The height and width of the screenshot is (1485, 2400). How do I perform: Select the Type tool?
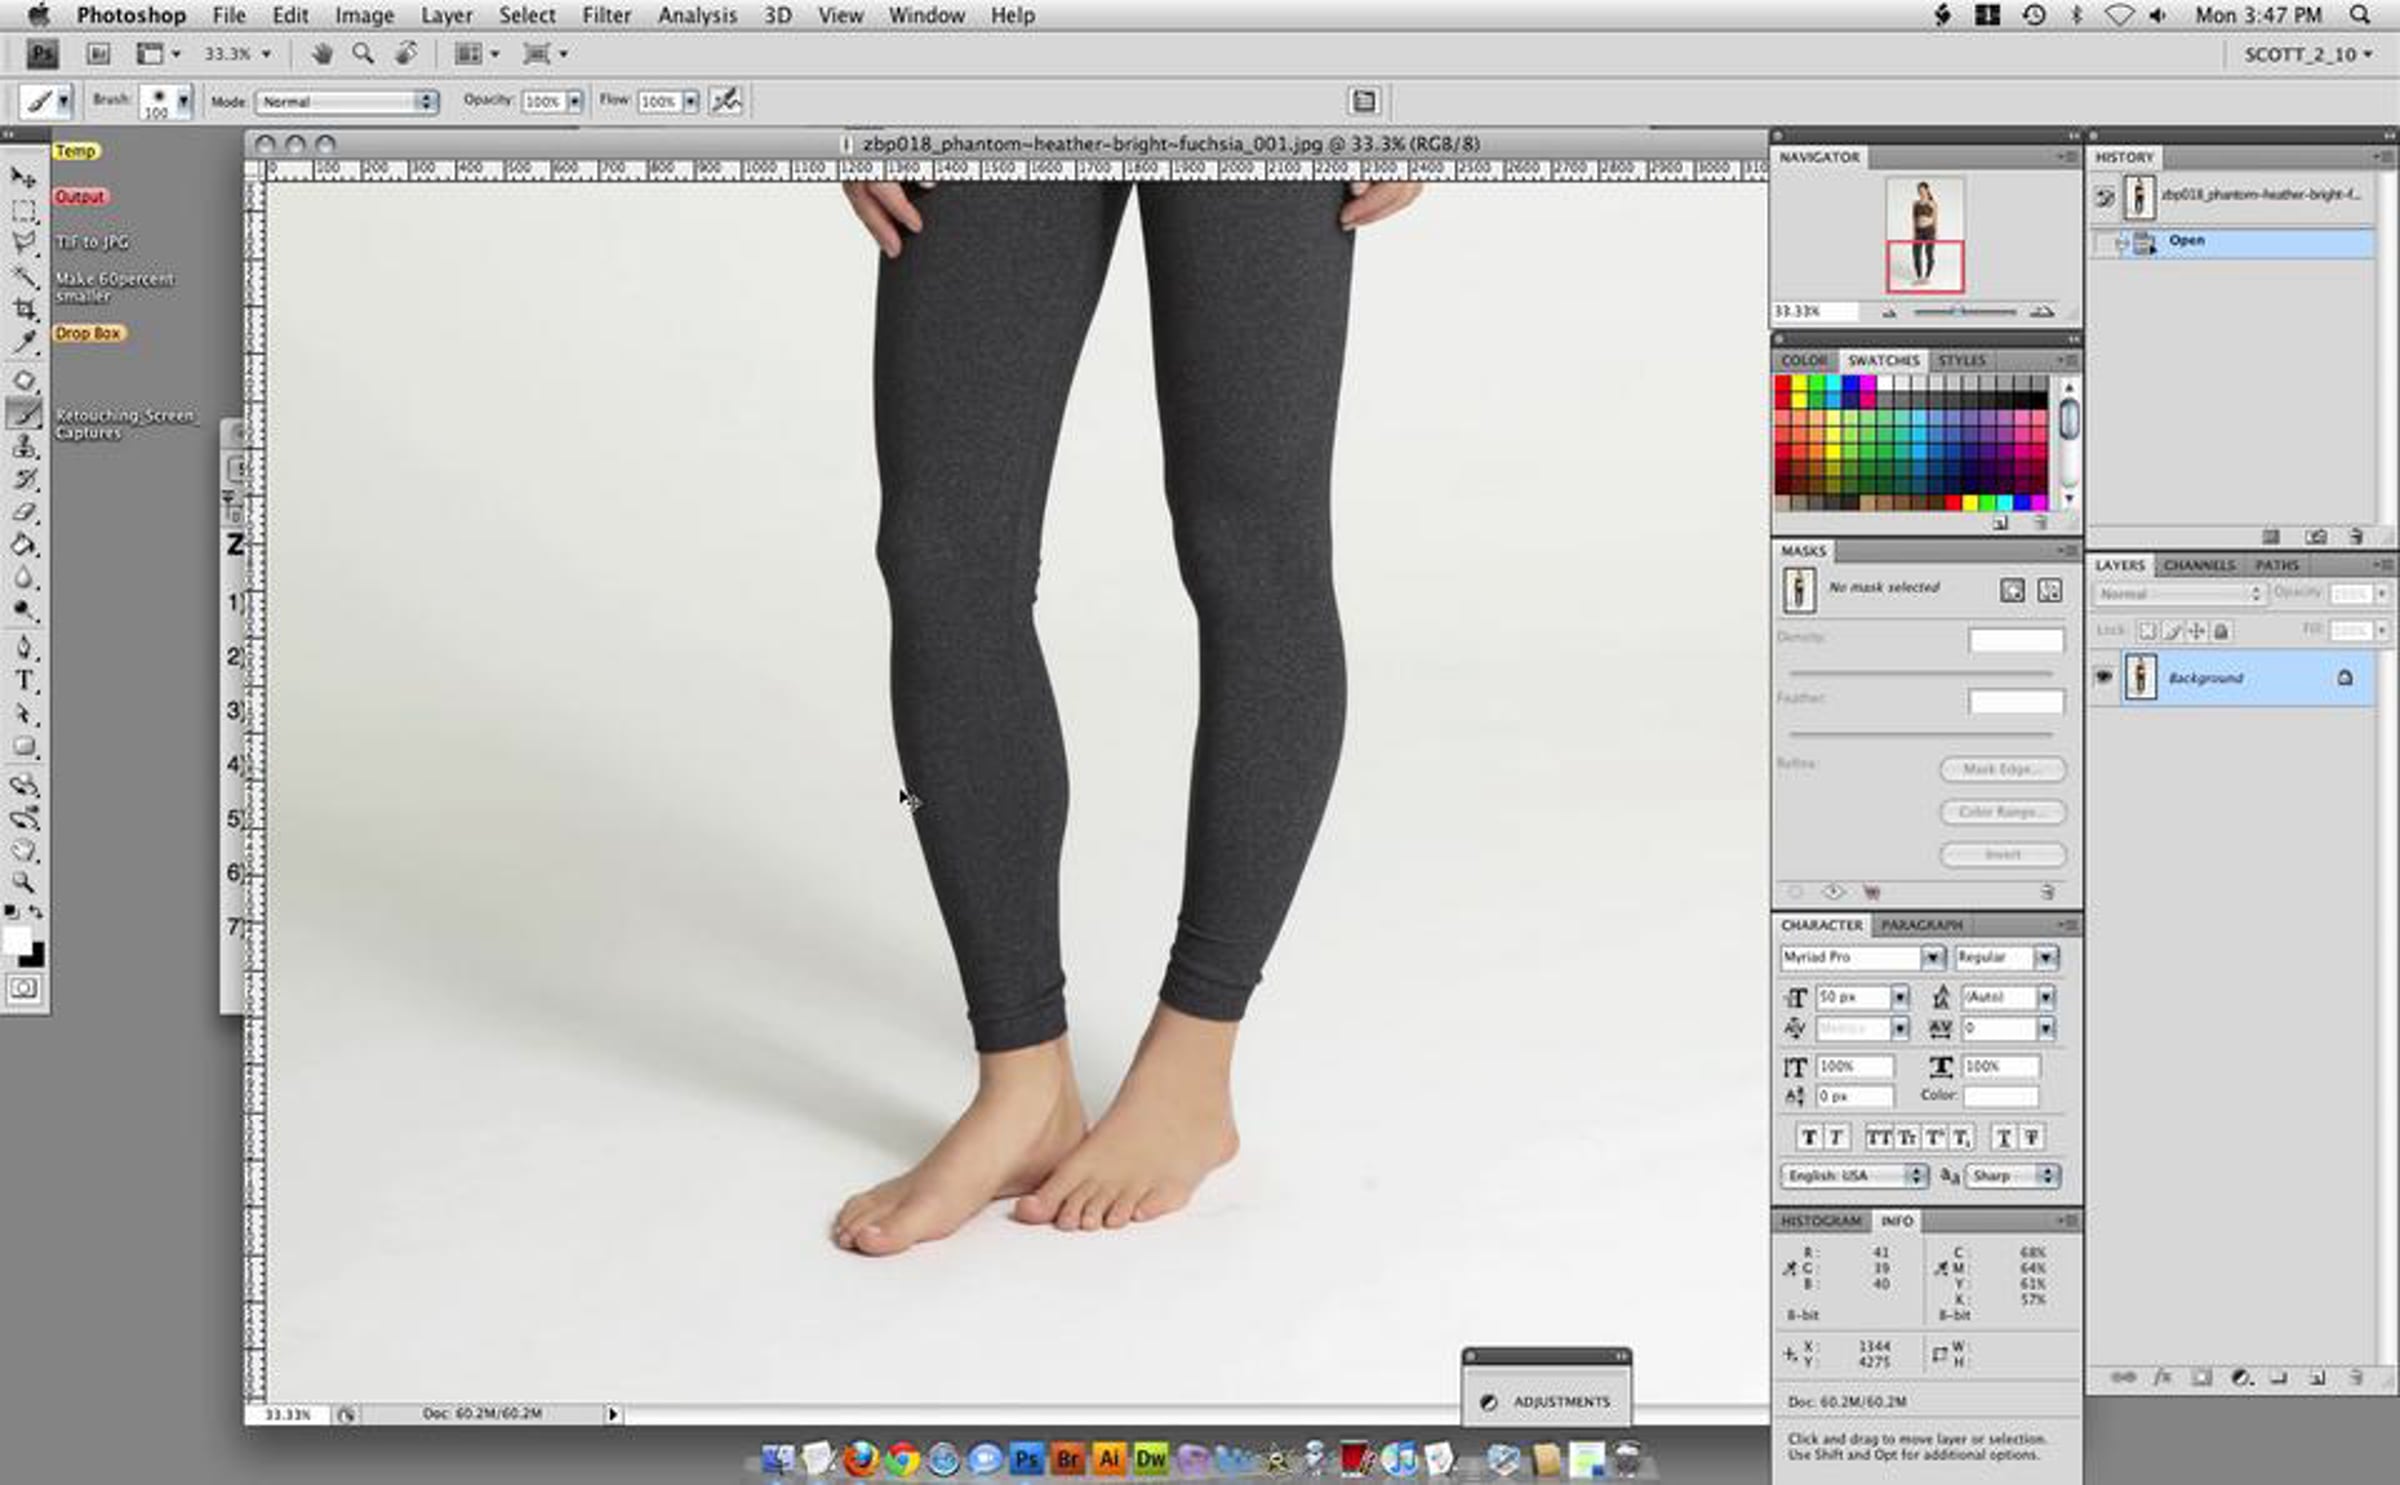coord(24,682)
